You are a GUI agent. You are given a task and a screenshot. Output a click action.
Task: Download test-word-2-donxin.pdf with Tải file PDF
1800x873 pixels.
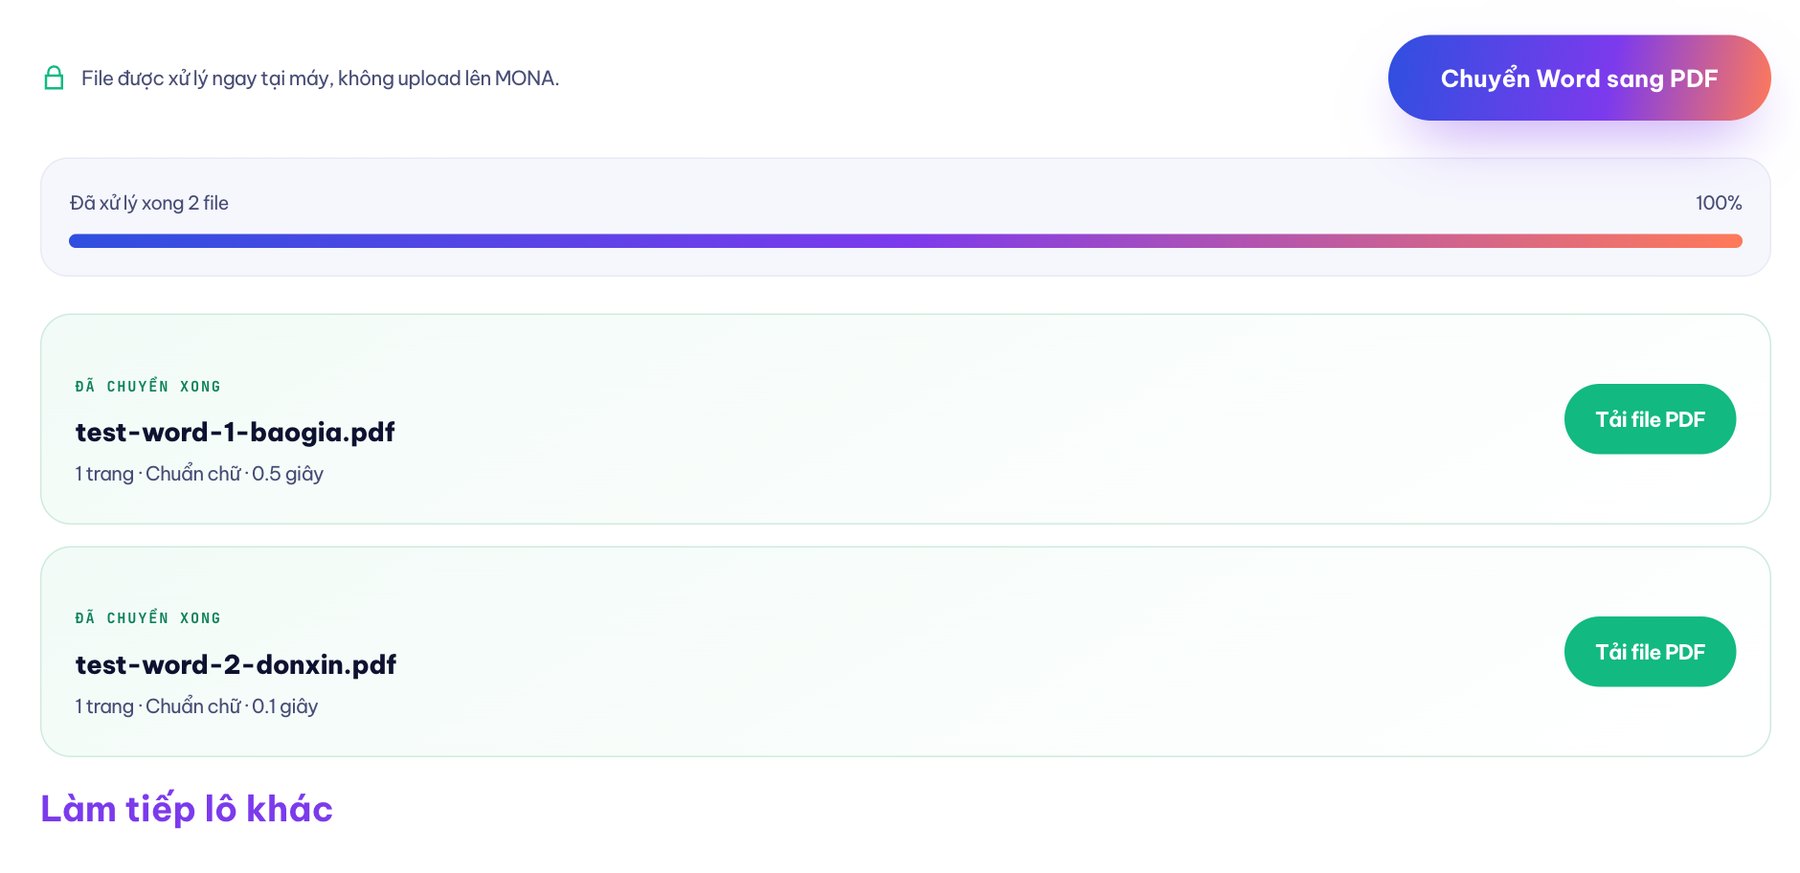tap(1650, 651)
